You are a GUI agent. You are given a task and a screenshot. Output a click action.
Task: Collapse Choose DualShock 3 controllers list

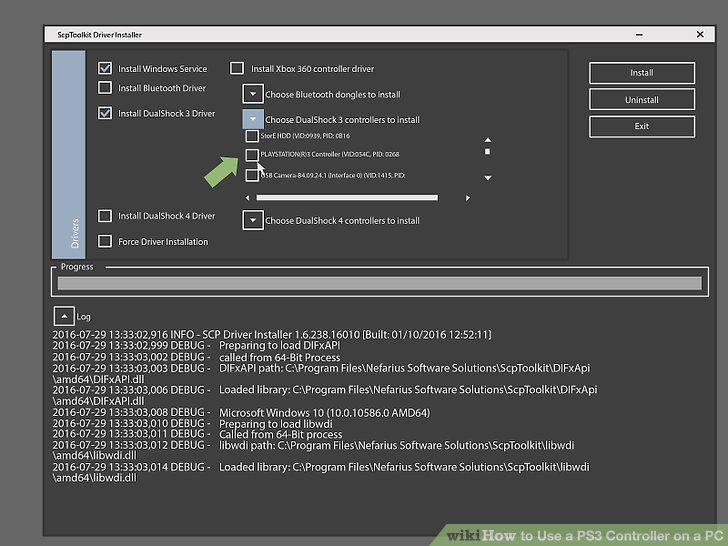(253, 119)
